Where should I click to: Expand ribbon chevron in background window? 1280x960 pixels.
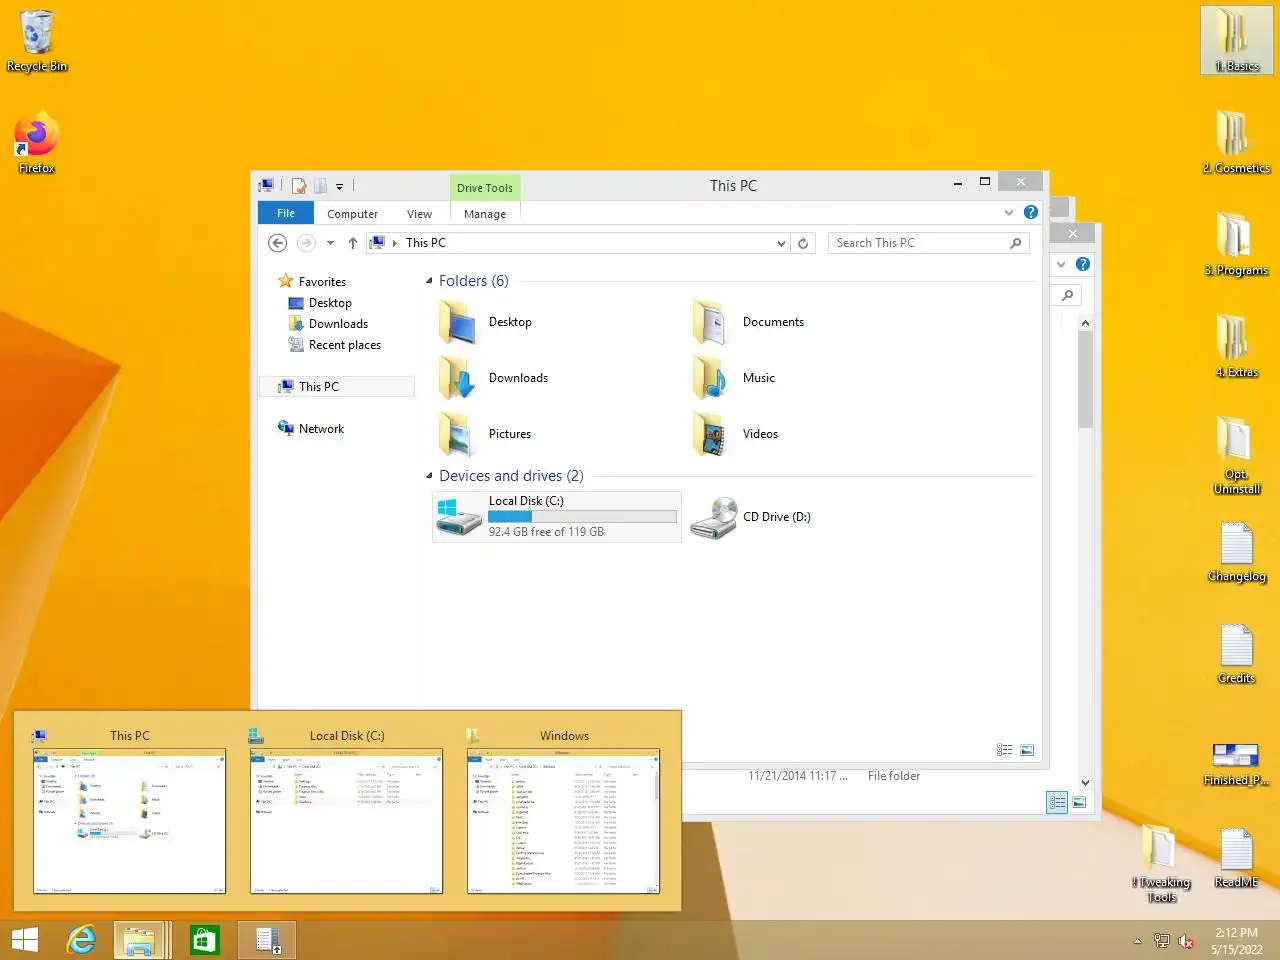coord(1061,264)
